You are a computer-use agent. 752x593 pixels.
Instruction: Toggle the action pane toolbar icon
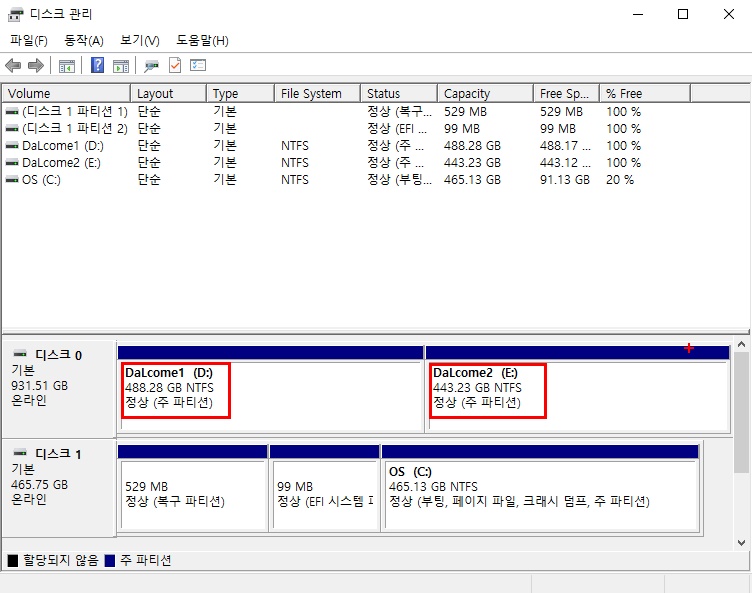[121, 66]
